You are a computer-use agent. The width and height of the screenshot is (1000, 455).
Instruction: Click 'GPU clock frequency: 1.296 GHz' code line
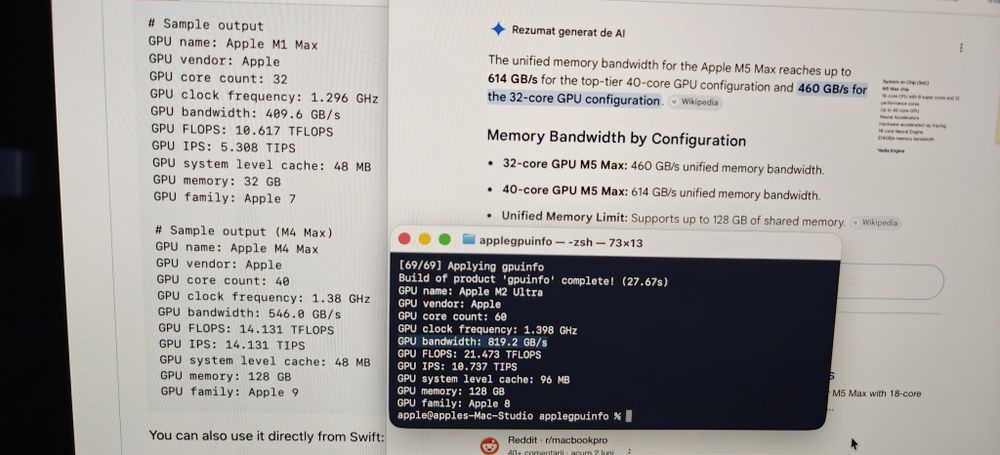(264, 97)
